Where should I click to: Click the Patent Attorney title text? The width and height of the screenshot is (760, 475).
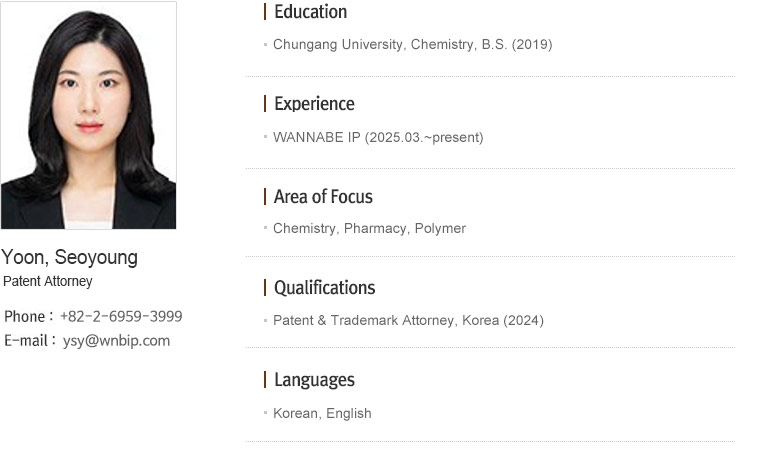(x=48, y=281)
